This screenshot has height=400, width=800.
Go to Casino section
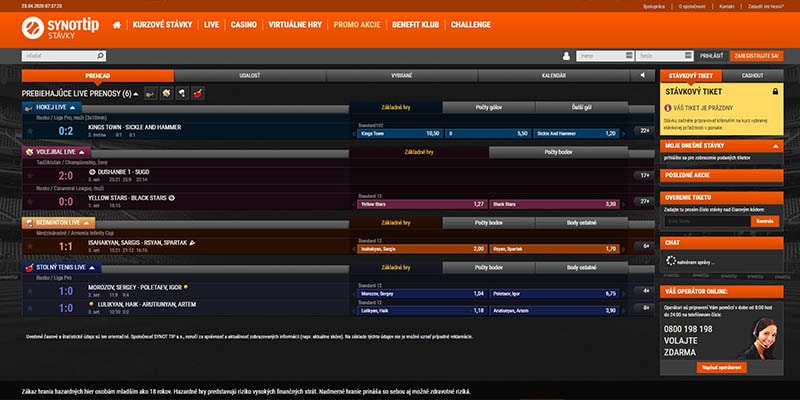[x=243, y=24]
